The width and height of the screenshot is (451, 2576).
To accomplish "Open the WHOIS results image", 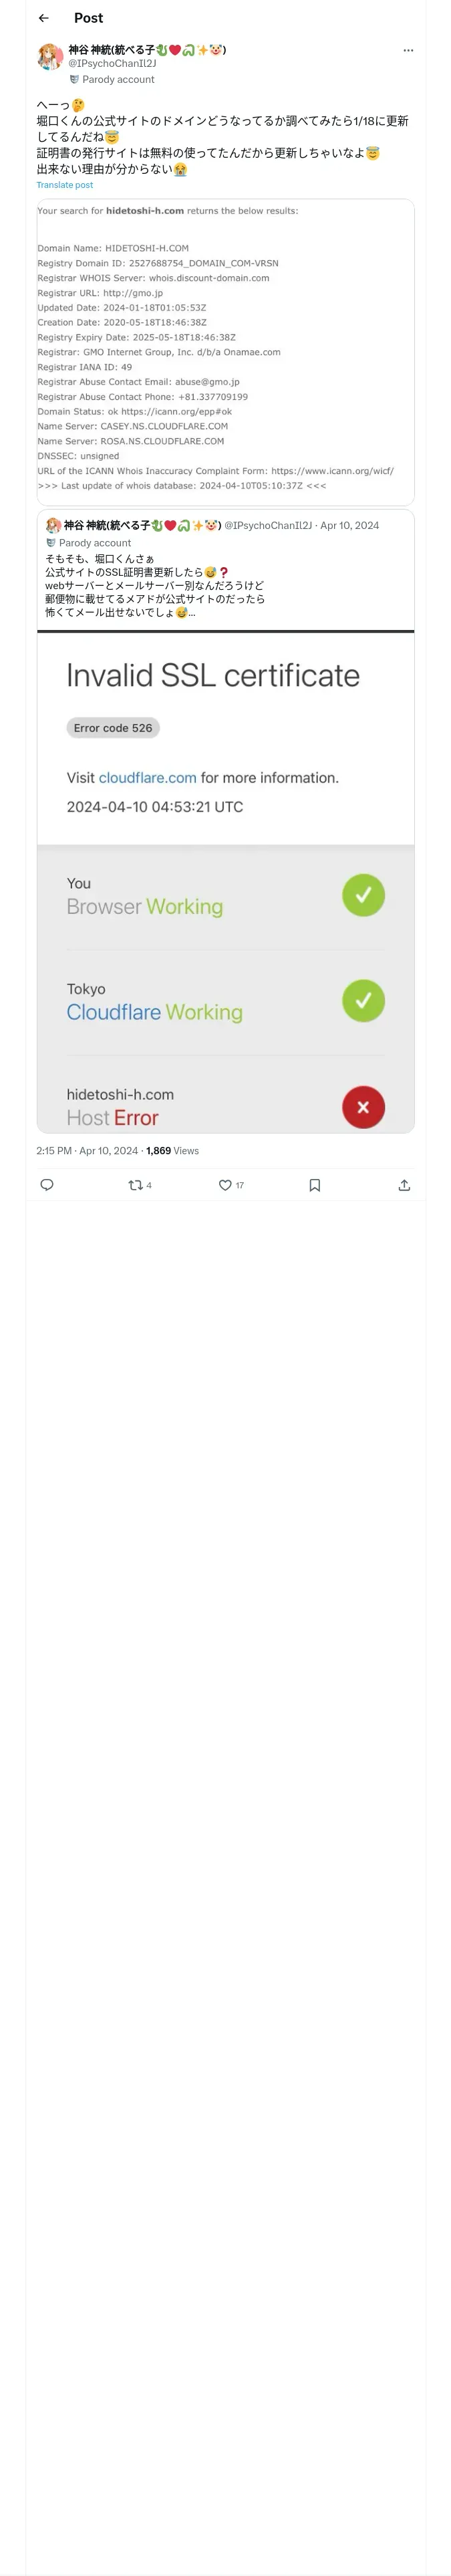I will click(x=226, y=352).
